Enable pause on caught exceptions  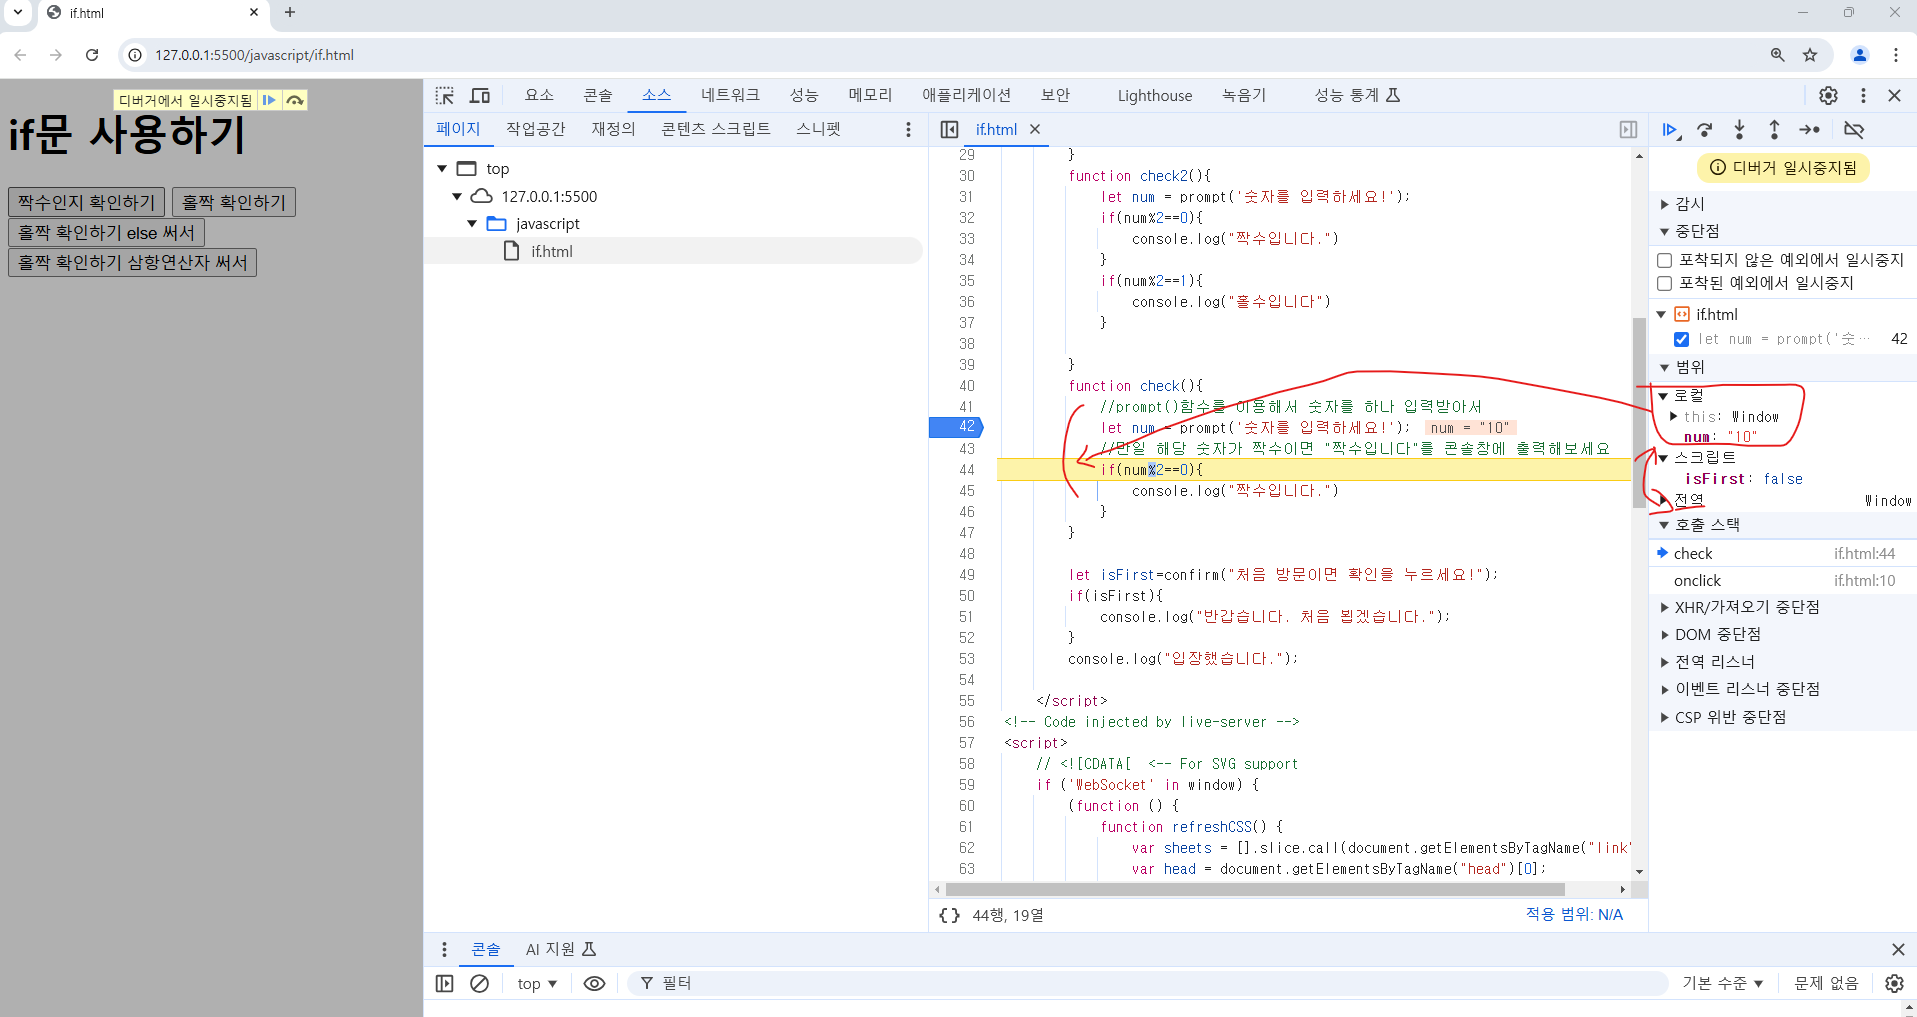click(1665, 283)
